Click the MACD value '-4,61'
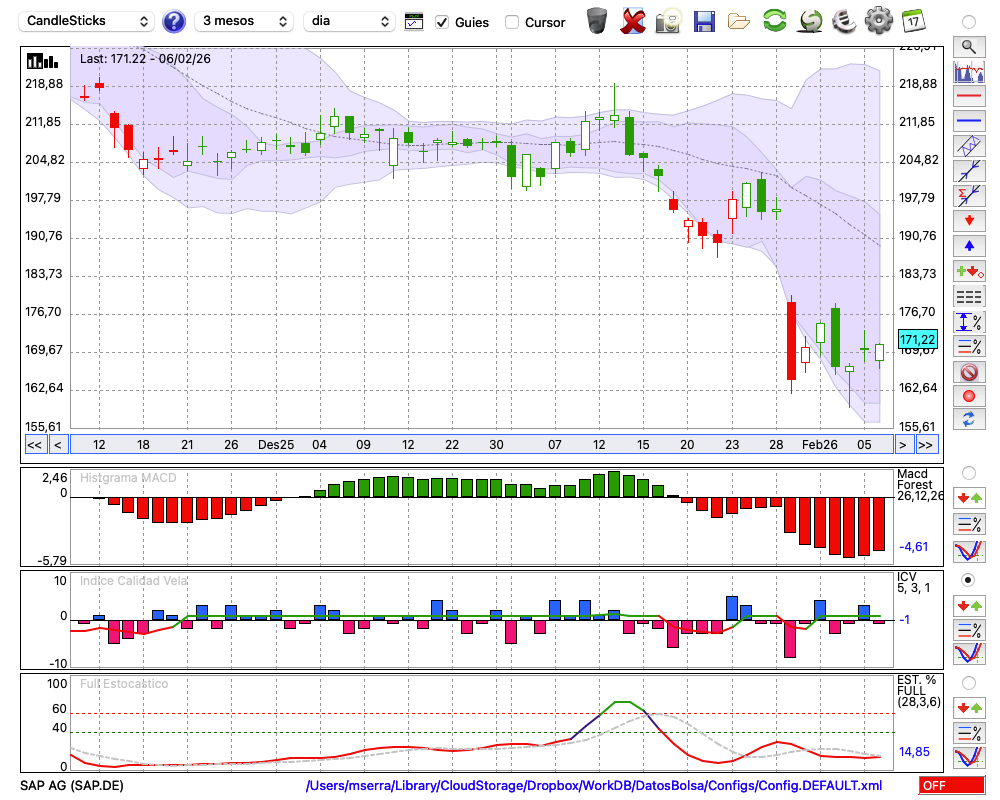Screen dimensions: 1000x800 (x=913, y=547)
